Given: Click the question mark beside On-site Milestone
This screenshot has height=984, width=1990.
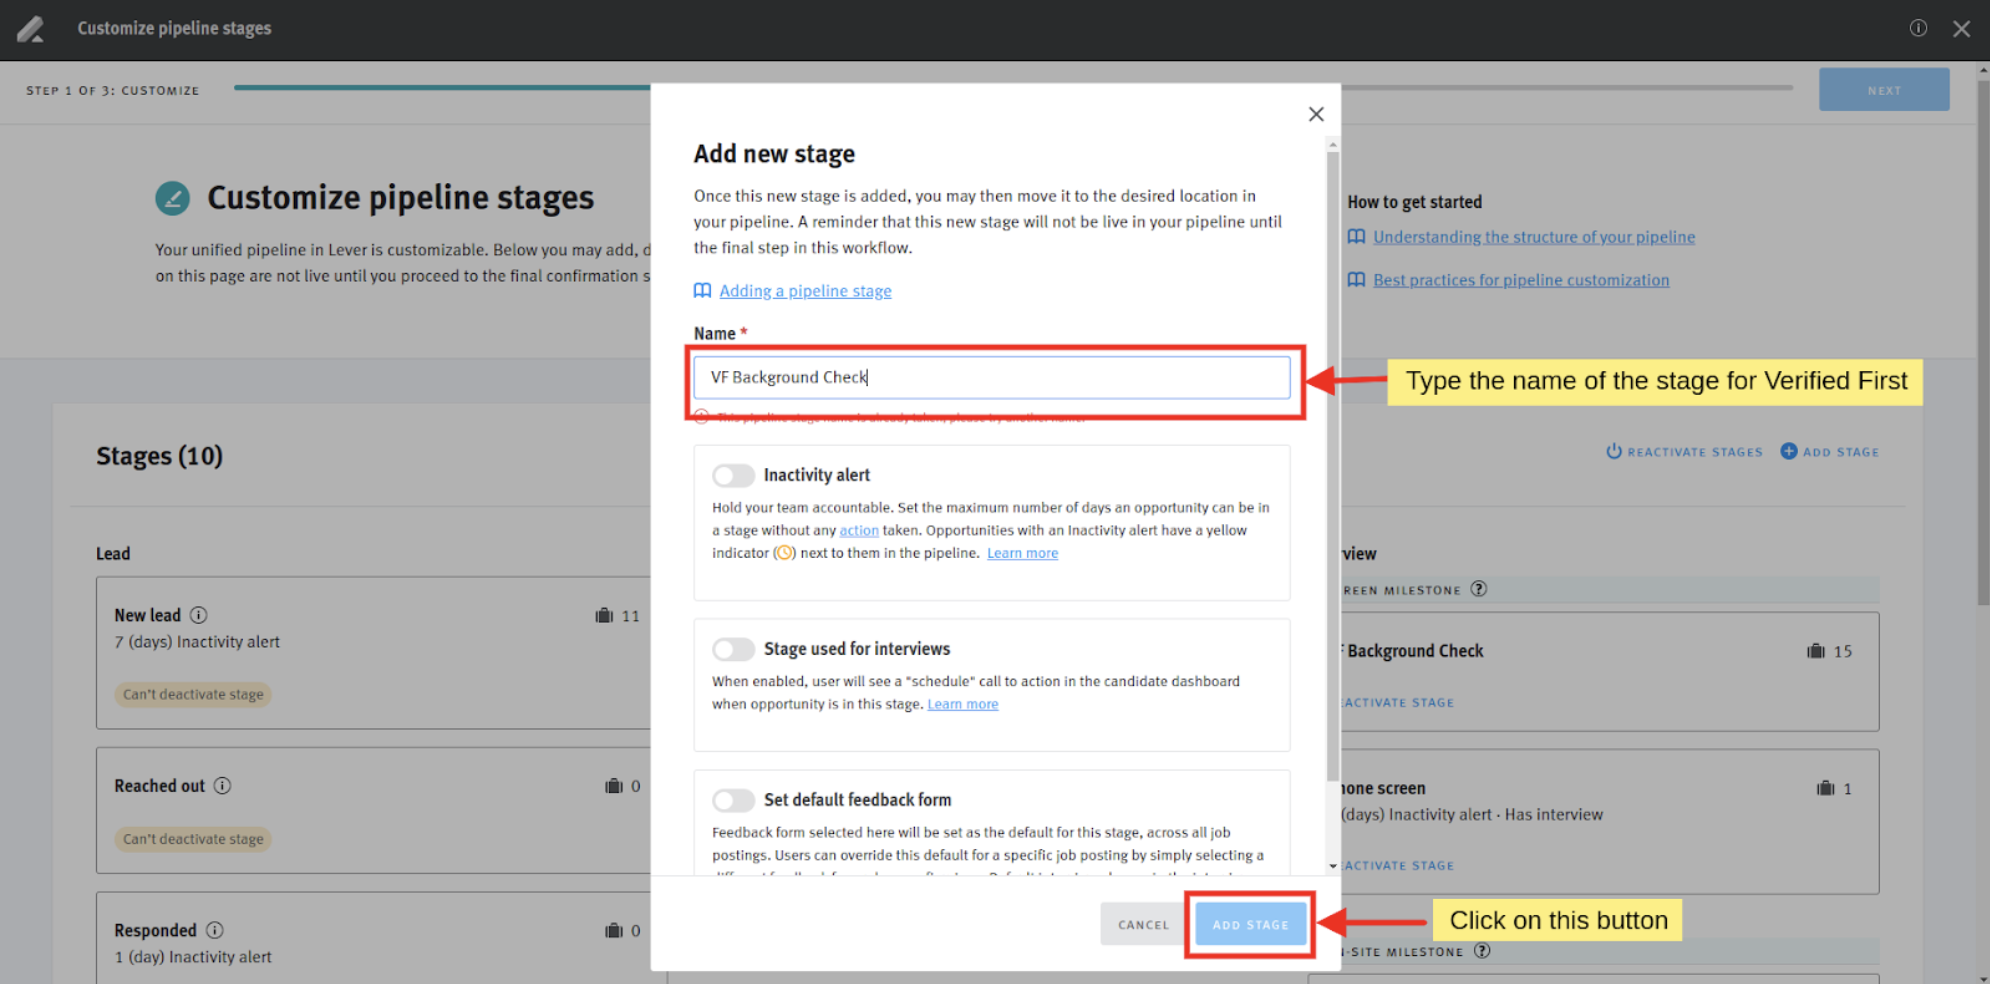Looking at the screenshot, I should click(1481, 951).
